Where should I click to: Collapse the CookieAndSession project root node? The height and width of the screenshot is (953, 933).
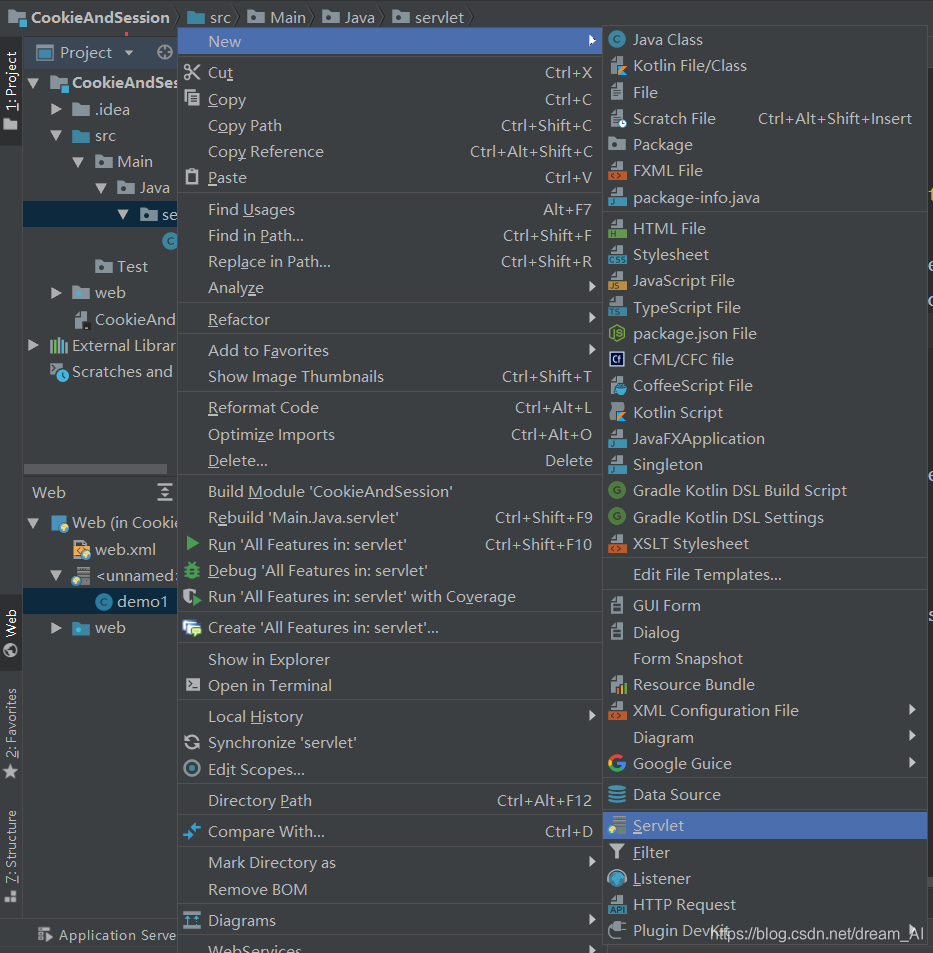(x=34, y=83)
